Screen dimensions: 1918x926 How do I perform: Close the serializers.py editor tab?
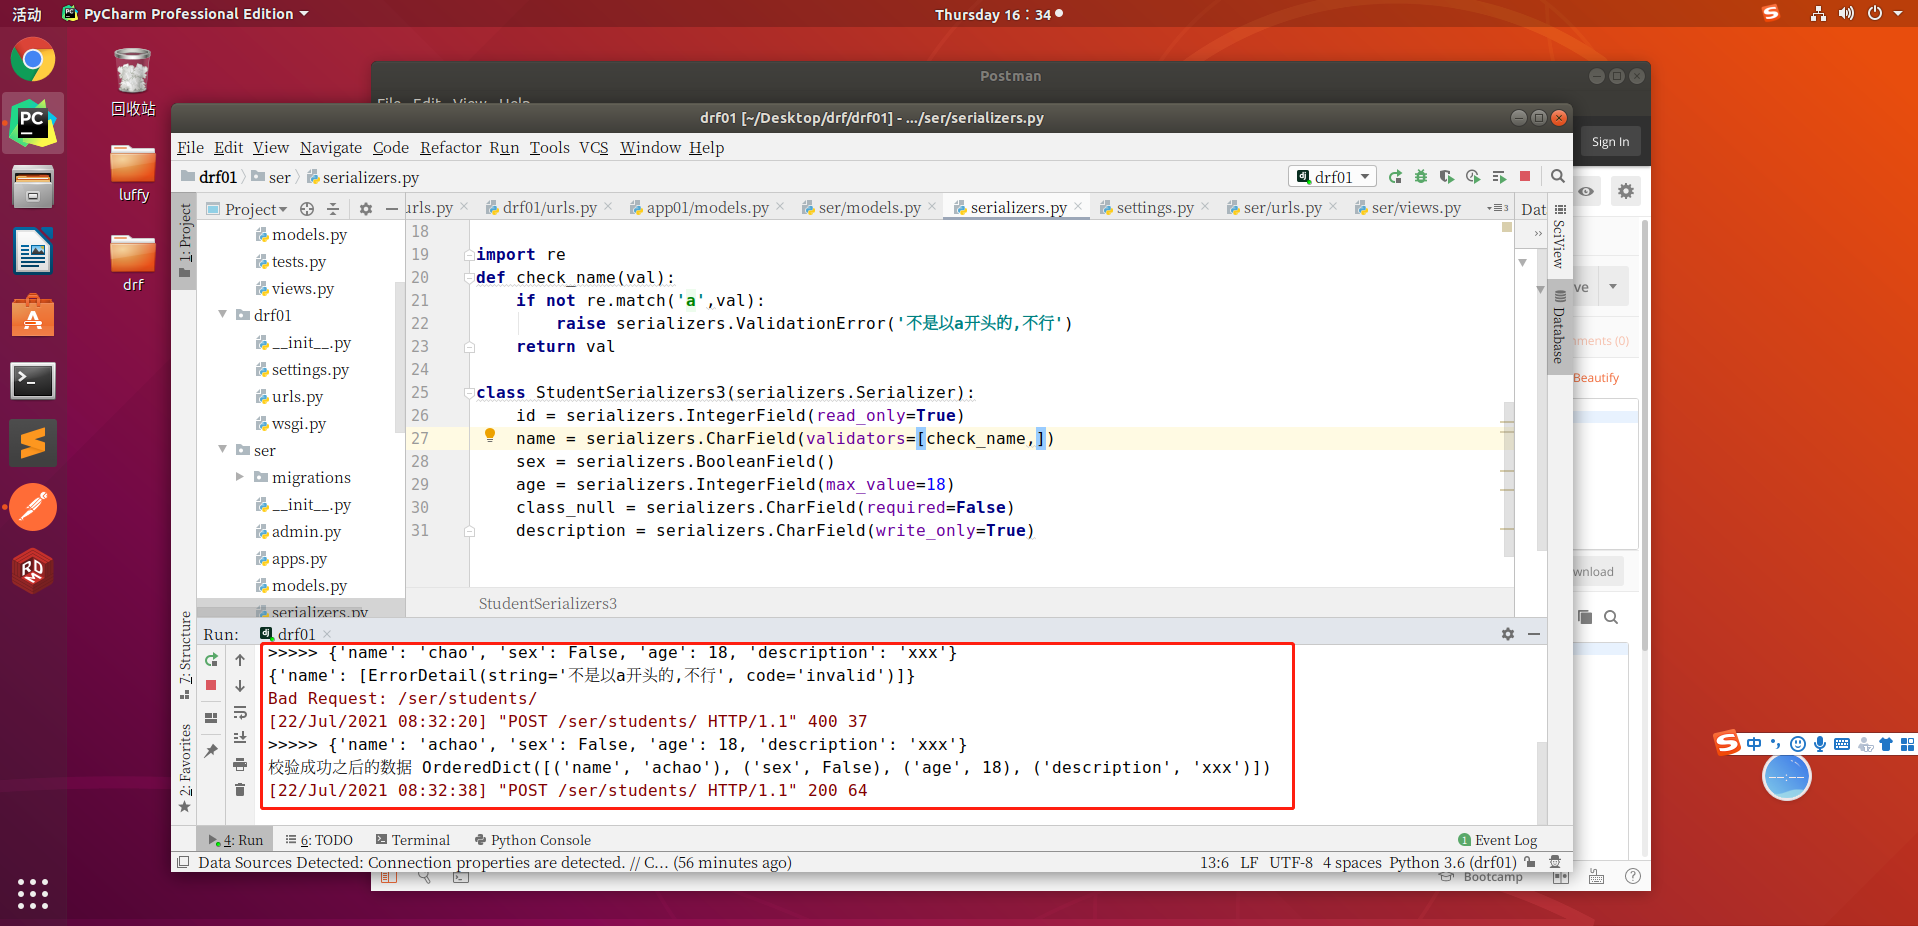click(x=1078, y=207)
